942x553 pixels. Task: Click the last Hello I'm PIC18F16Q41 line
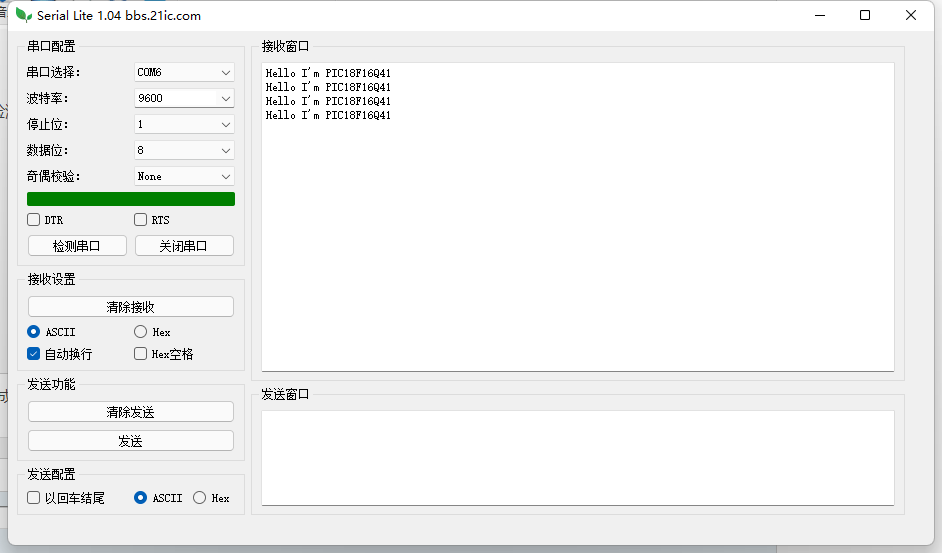tap(328, 115)
